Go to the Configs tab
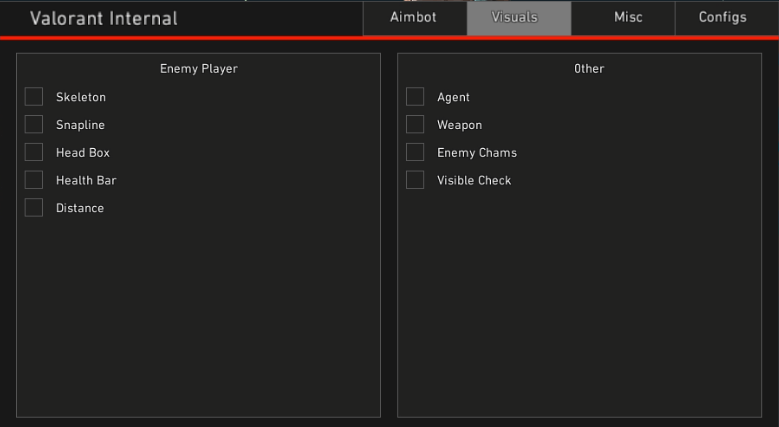The image size is (779, 427). click(x=722, y=18)
